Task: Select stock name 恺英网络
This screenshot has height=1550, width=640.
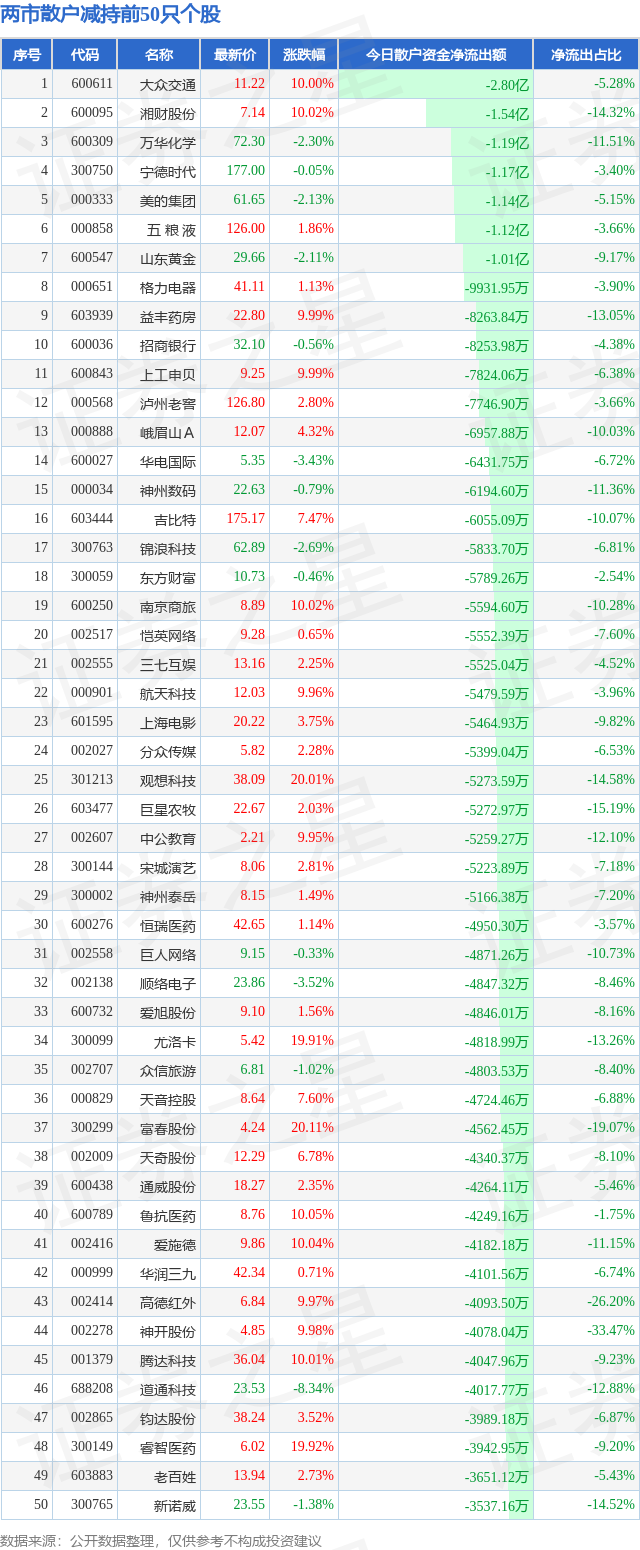Action: click(x=168, y=635)
